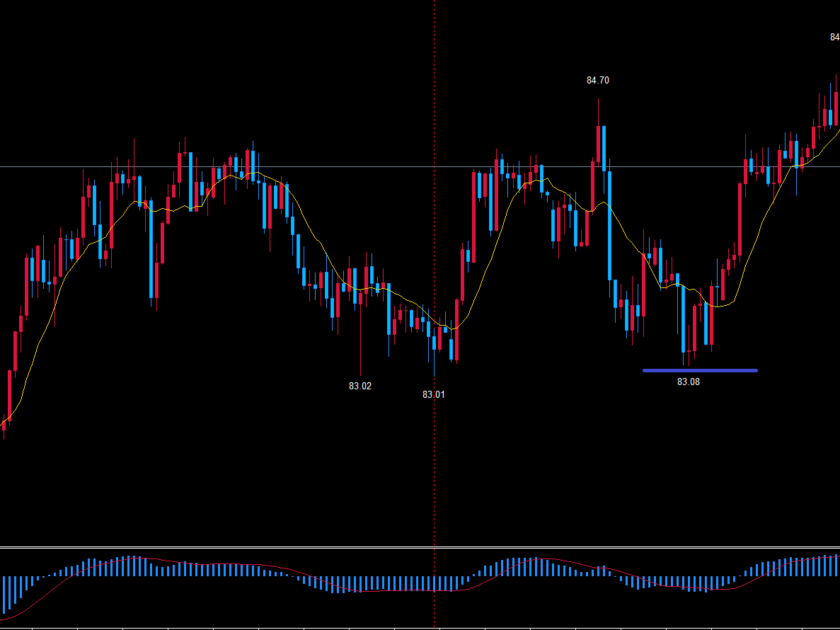840x630 pixels.
Task: Select the gray horizontal price line
Action: point(300,166)
